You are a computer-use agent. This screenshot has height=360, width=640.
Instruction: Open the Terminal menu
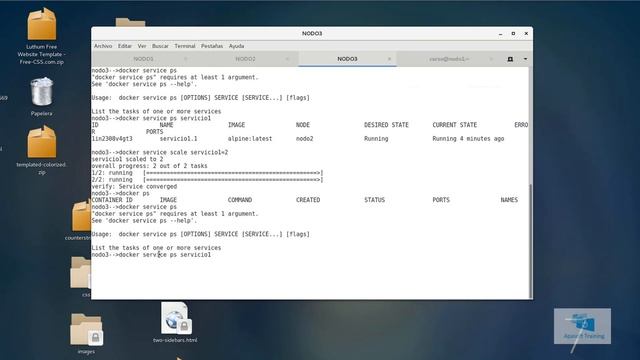[x=185, y=46]
